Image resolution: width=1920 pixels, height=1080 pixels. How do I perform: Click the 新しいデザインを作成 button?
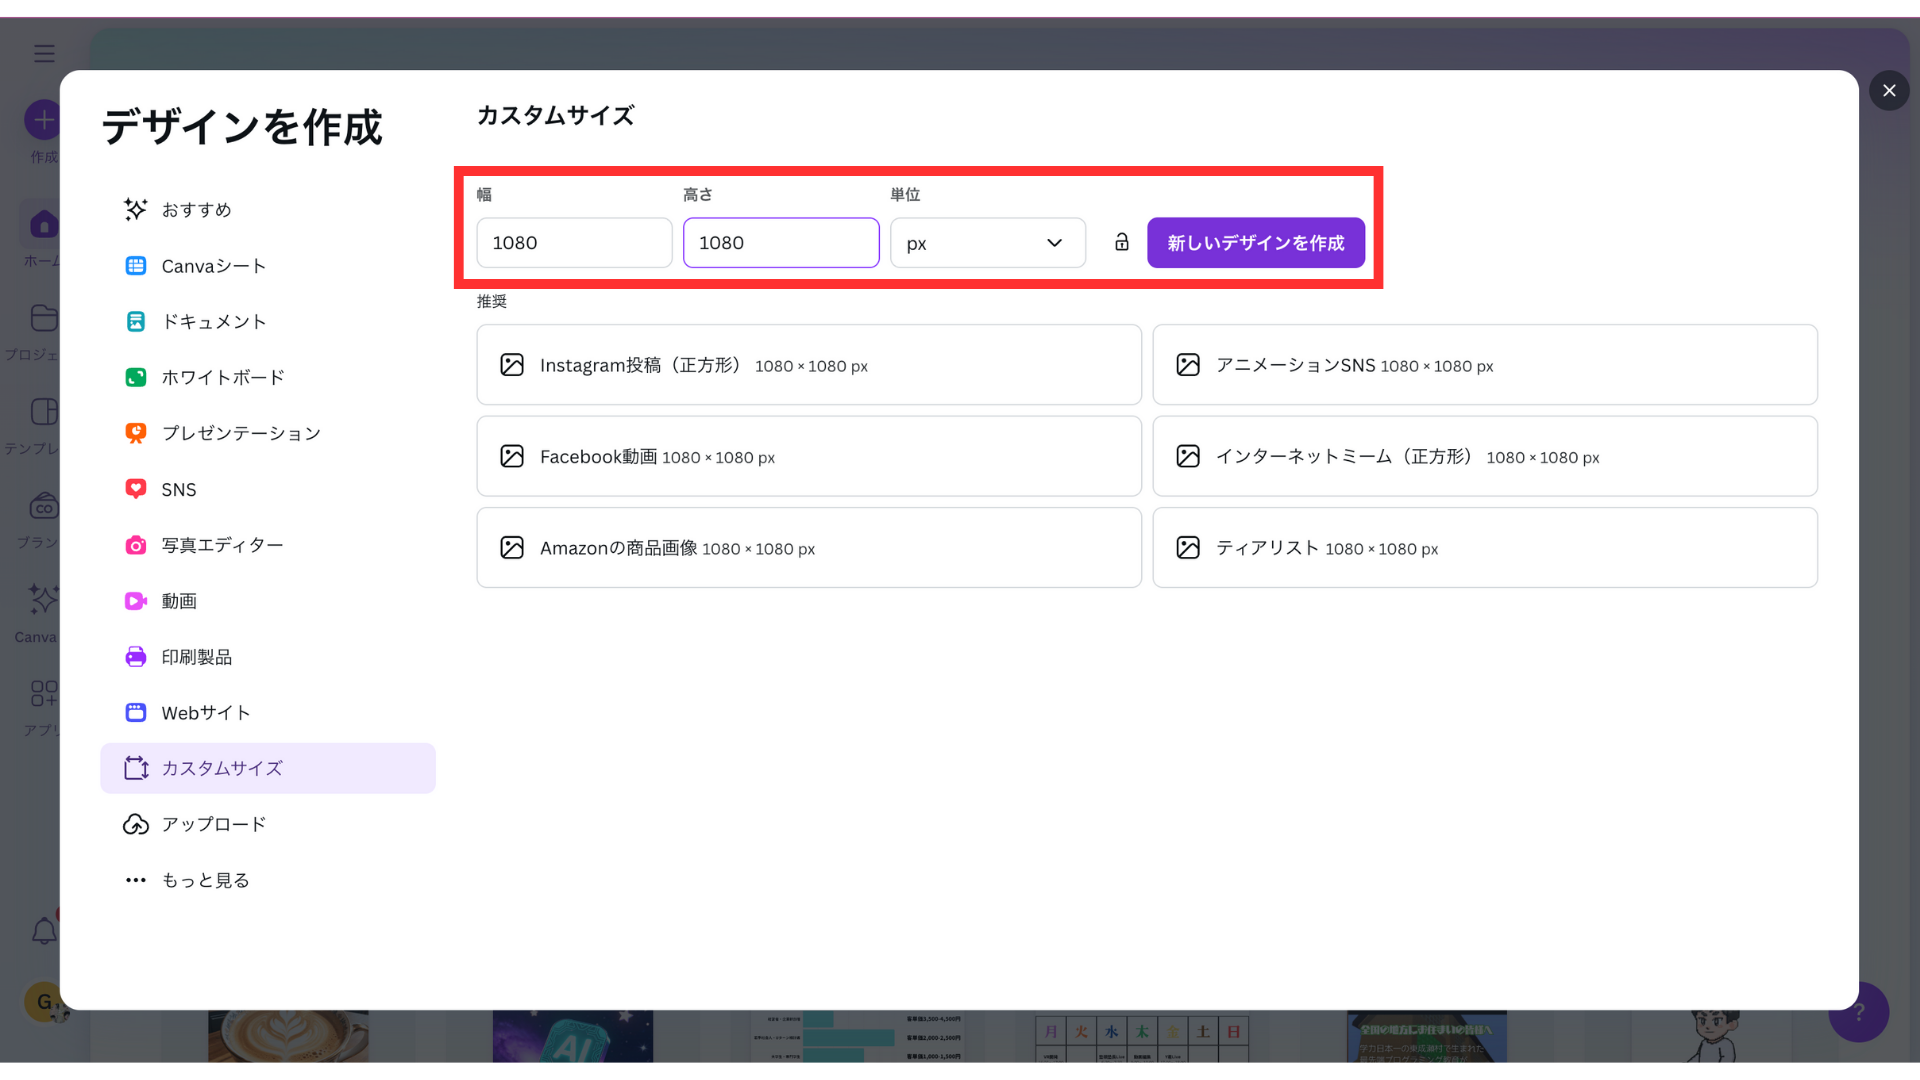pos(1255,242)
